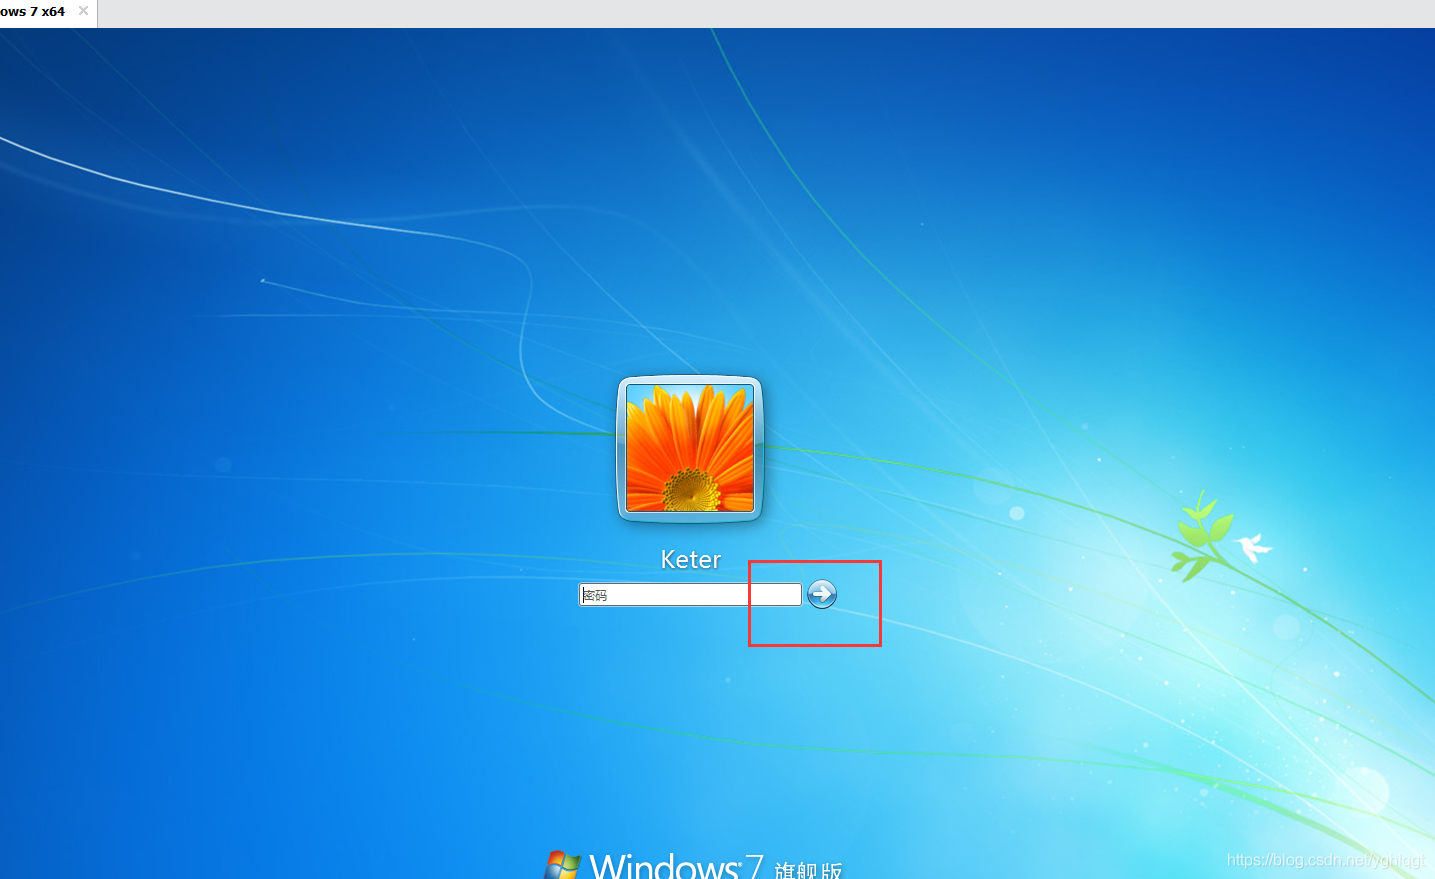Click the Windows 7 branding text
This screenshot has width=1435, height=879.
(x=664, y=866)
